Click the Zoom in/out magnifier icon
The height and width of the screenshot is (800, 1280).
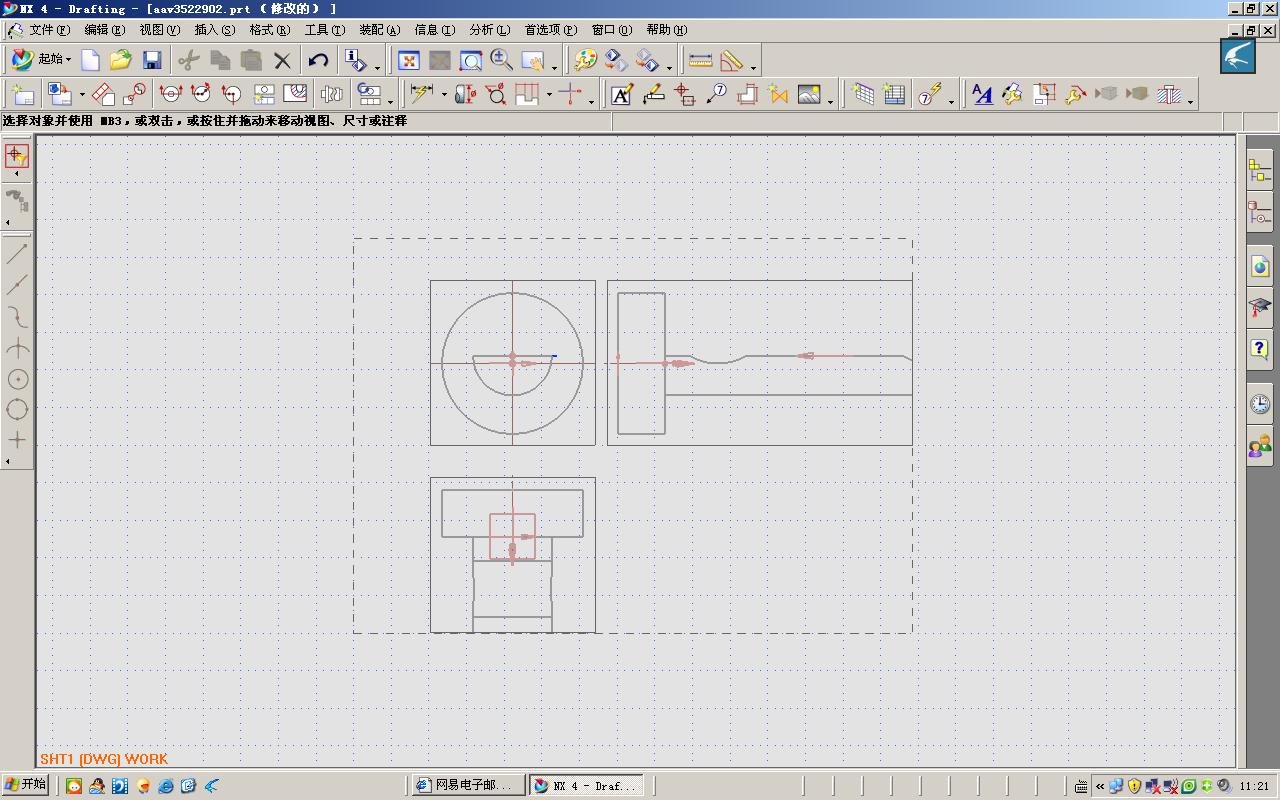(502, 61)
